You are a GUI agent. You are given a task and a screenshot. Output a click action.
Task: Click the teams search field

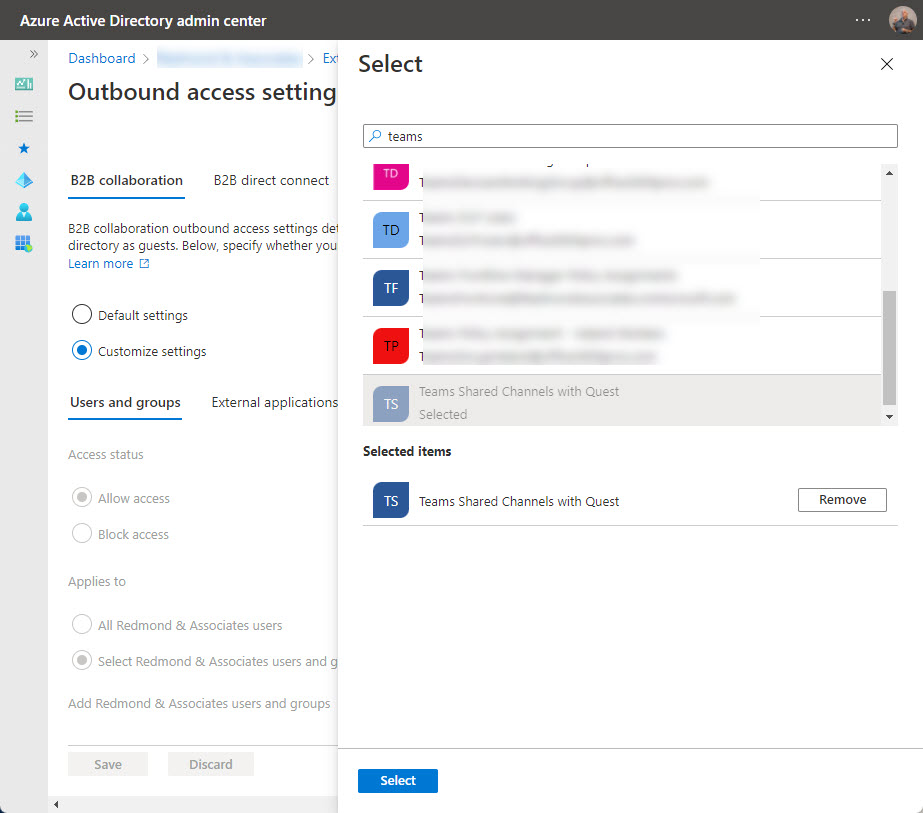tap(630, 136)
